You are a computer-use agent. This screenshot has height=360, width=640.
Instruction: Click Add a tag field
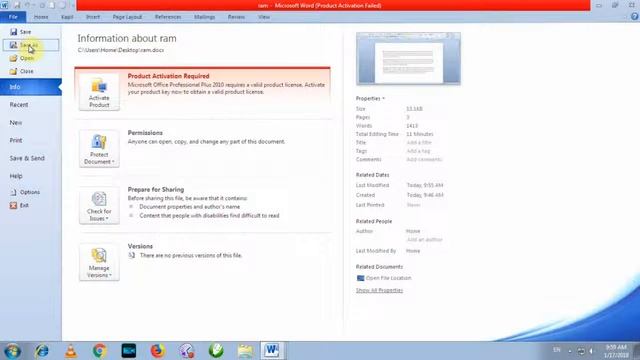pos(418,151)
